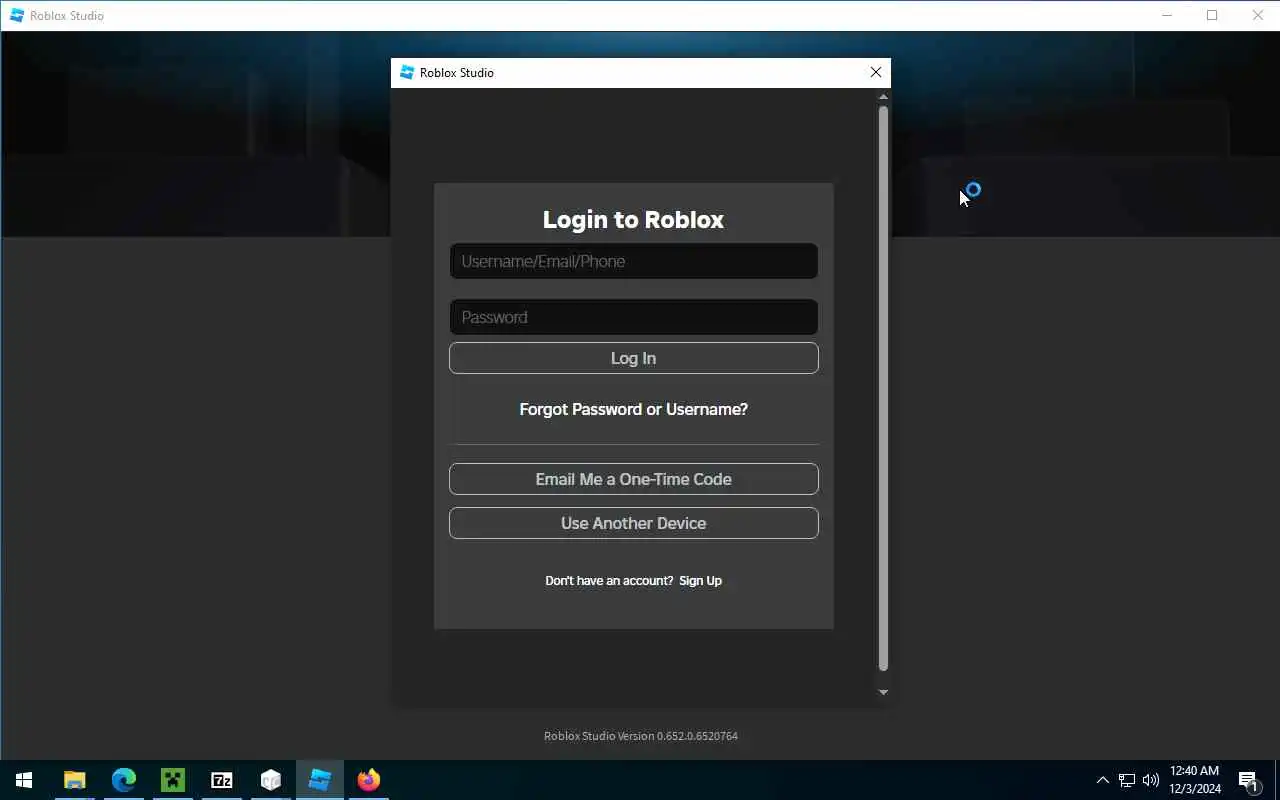Open Minecraft from the taskbar
This screenshot has height=800, width=1280.
tap(172, 780)
